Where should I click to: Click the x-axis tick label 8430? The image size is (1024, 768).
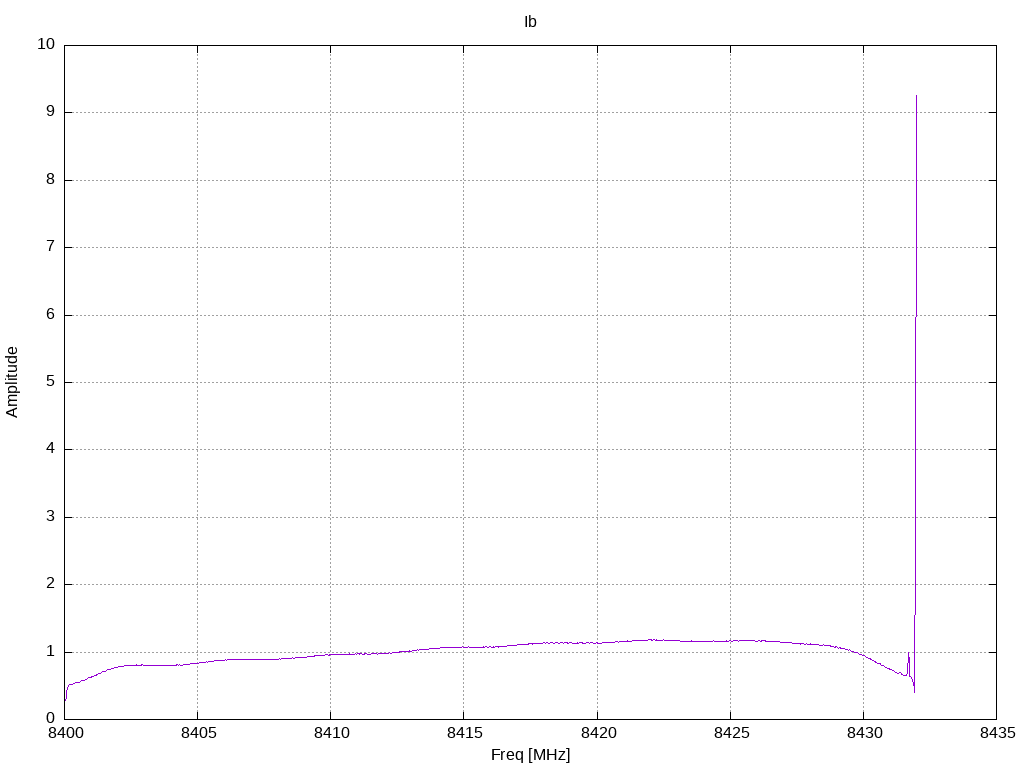coord(865,733)
